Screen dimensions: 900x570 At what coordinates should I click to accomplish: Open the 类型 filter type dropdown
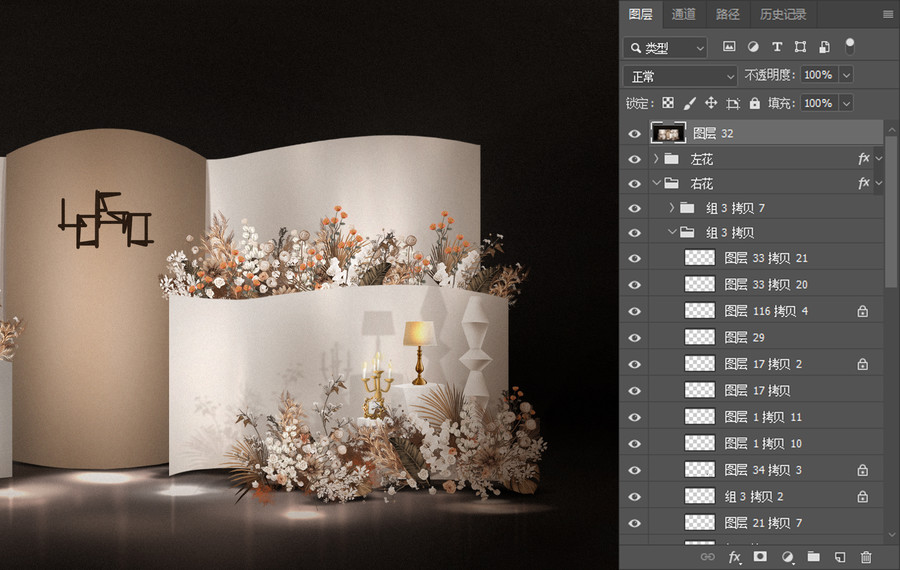[665, 48]
